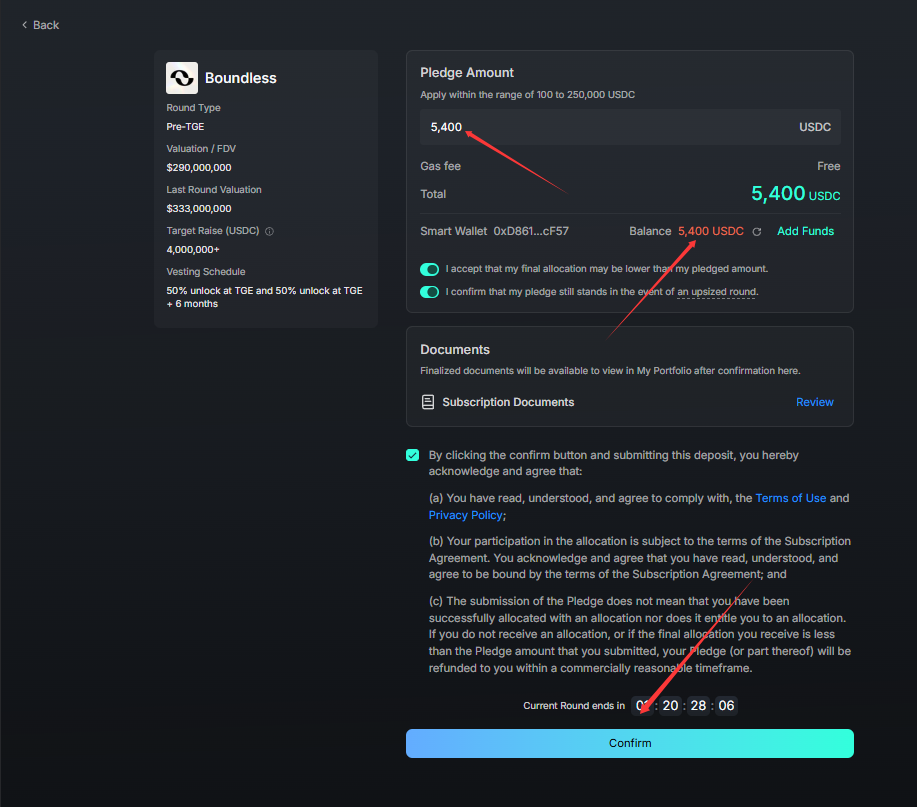Click the countdown timer seconds digits 06
This screenshot has width=917, height=807.
pyautogui.click(x=726, y=706)
